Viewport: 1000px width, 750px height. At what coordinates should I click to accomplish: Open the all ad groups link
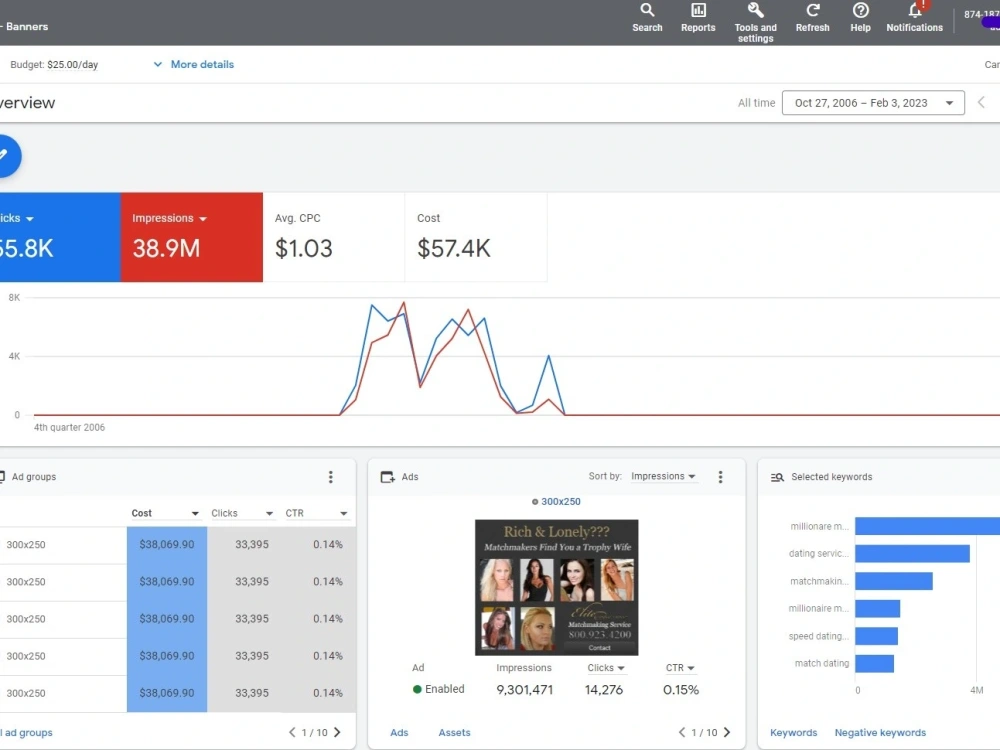pos(27,732)
